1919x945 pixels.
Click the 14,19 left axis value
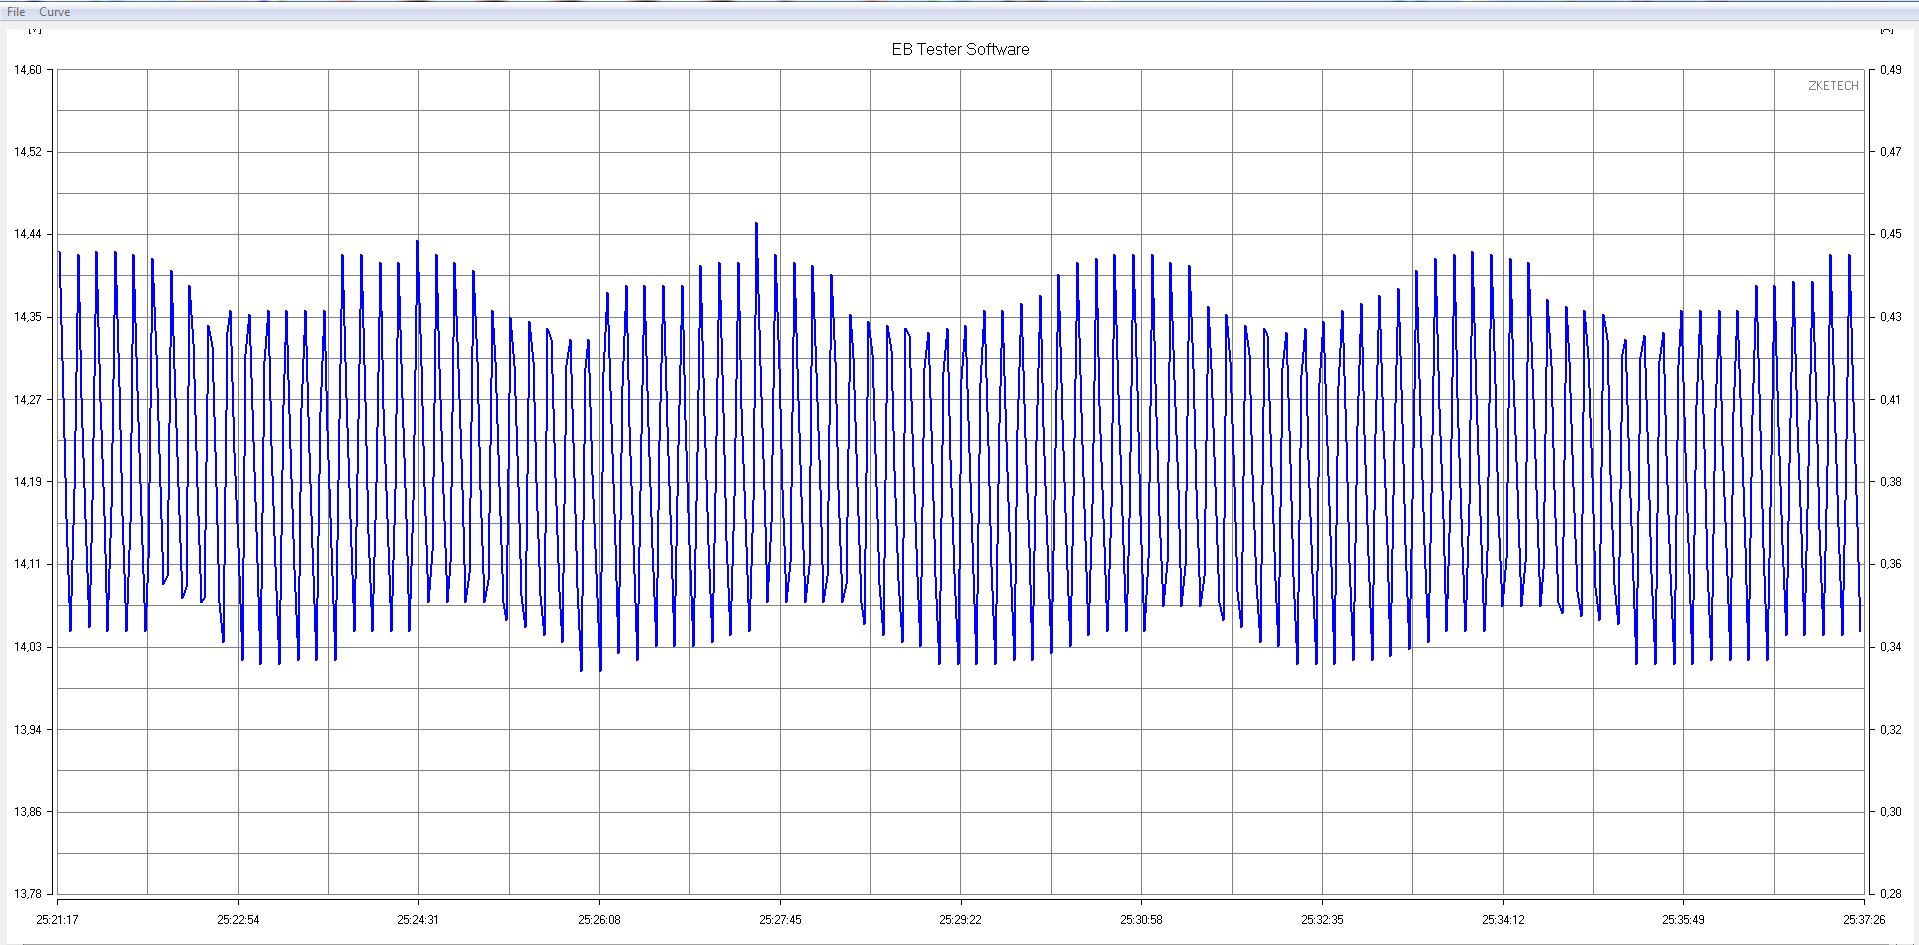coord(28,482)
